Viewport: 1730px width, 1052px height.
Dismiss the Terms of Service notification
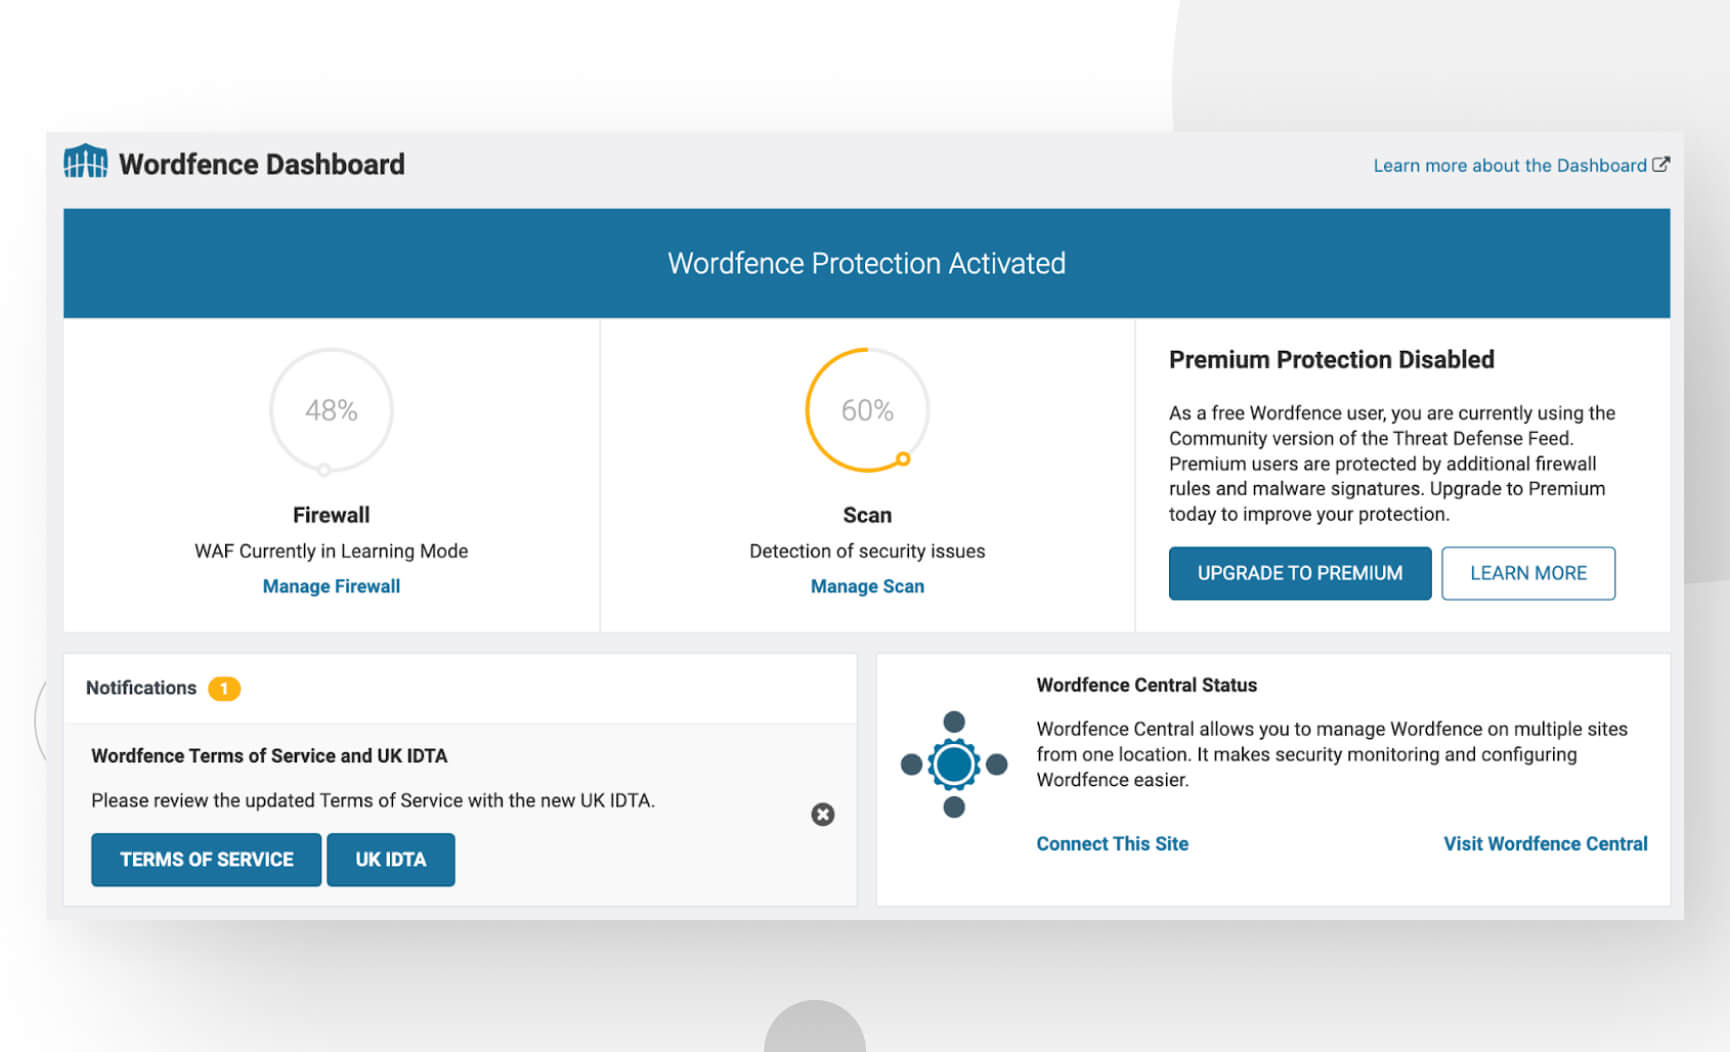822,815
